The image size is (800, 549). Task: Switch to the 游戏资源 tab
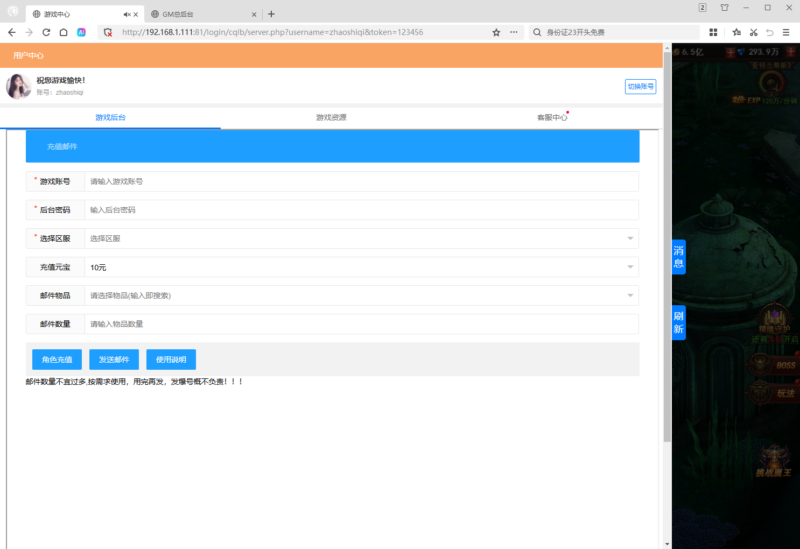click(331, 118)
